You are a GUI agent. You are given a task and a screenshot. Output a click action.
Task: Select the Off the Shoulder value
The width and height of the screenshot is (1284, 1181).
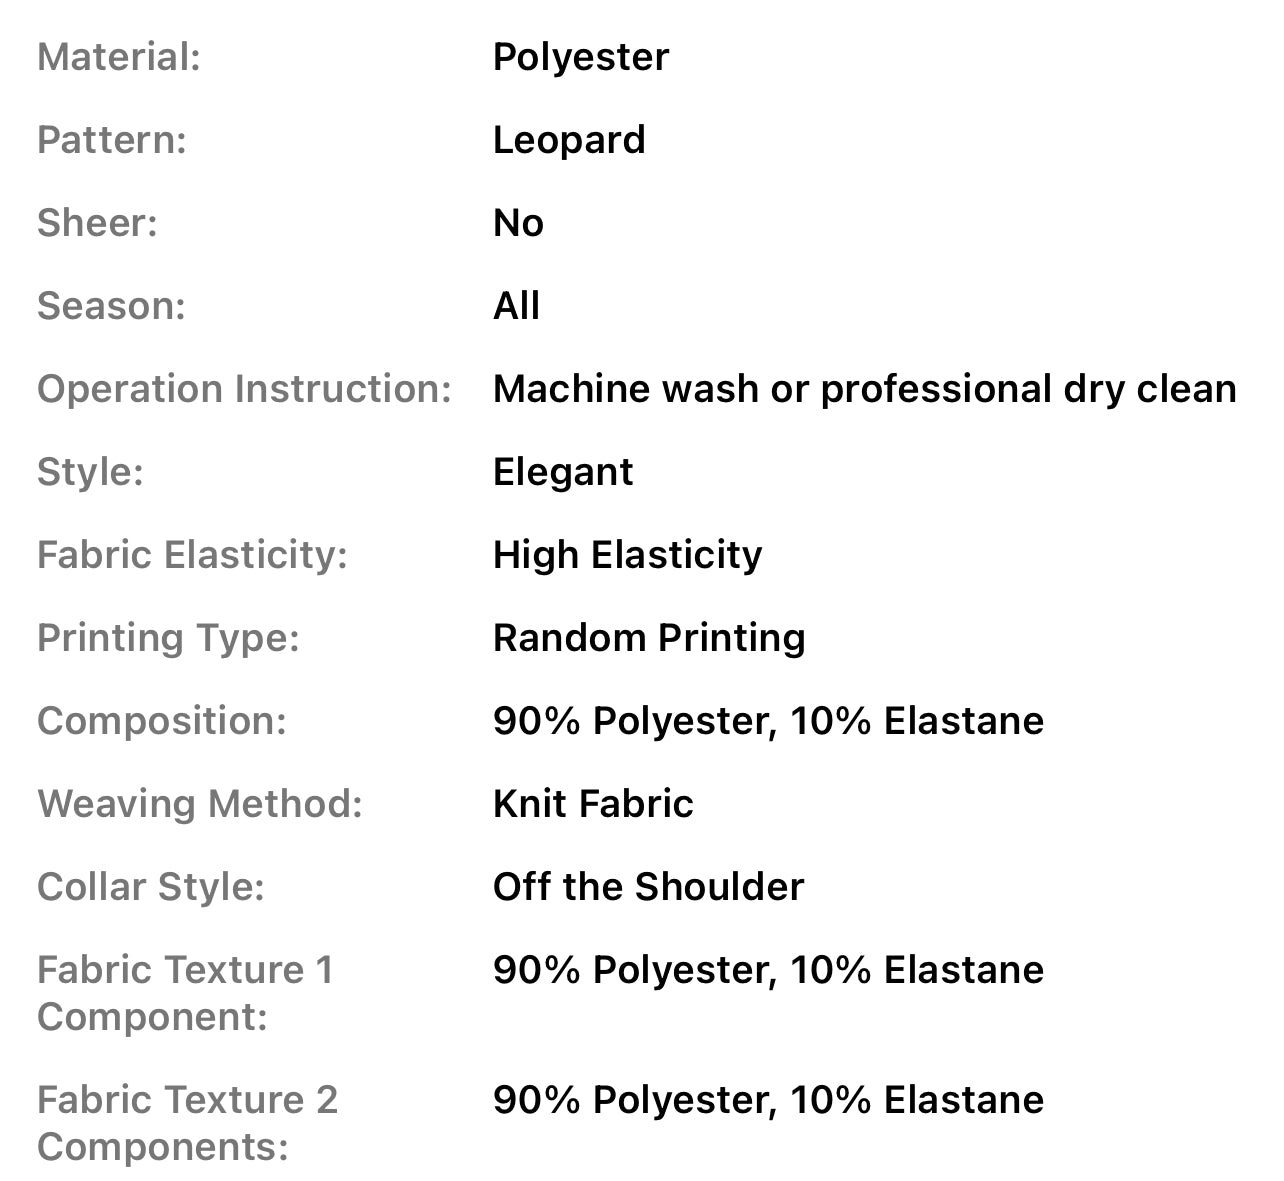[x=648, y=887]
